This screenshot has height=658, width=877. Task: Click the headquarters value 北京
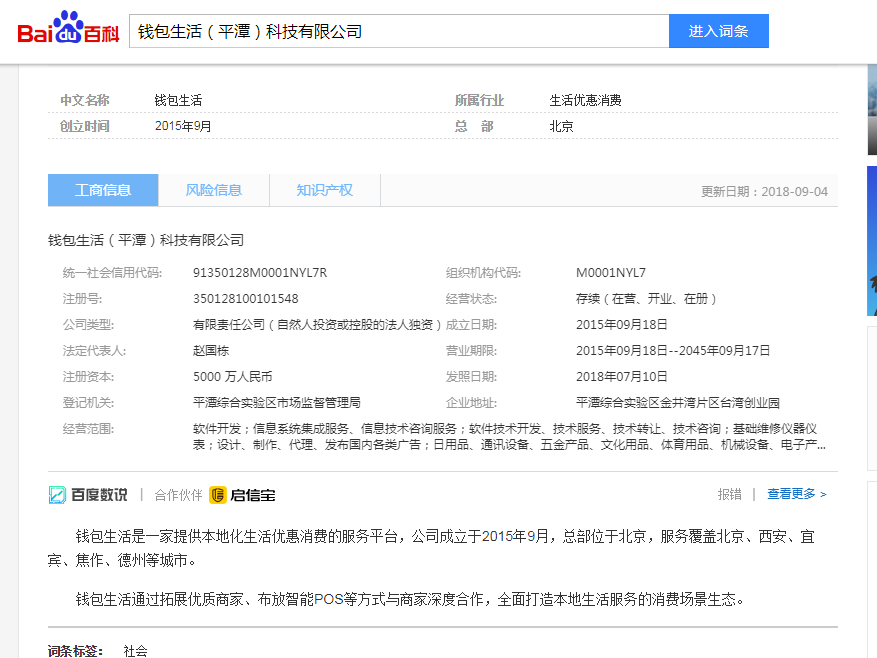tap(561, 126)
